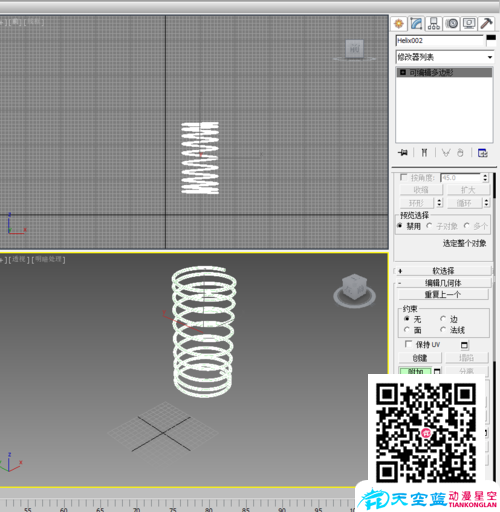Enable the 按角度 checkbox
The height and width of the screenshot is (512, 500).
tap(404, 177)
